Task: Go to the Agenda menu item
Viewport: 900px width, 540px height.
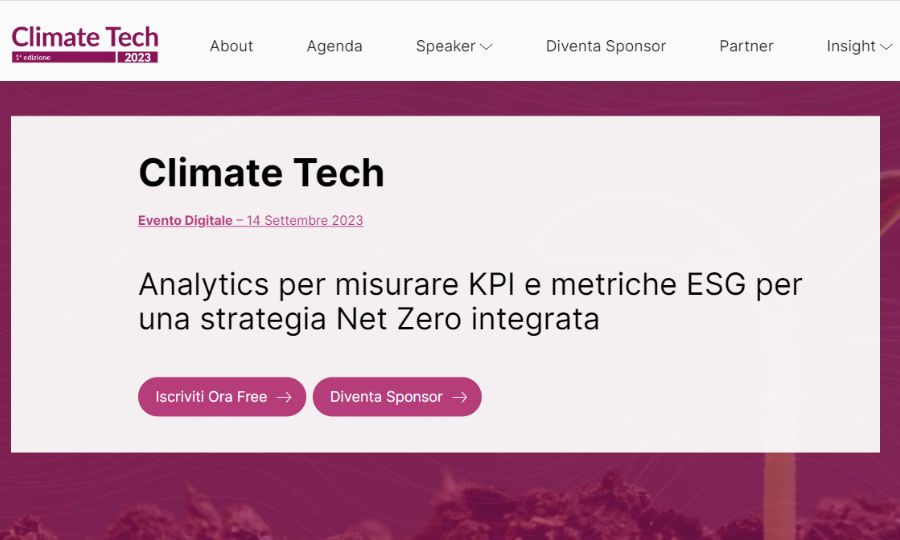Action: pyautogui.click(x=334, y=46)
